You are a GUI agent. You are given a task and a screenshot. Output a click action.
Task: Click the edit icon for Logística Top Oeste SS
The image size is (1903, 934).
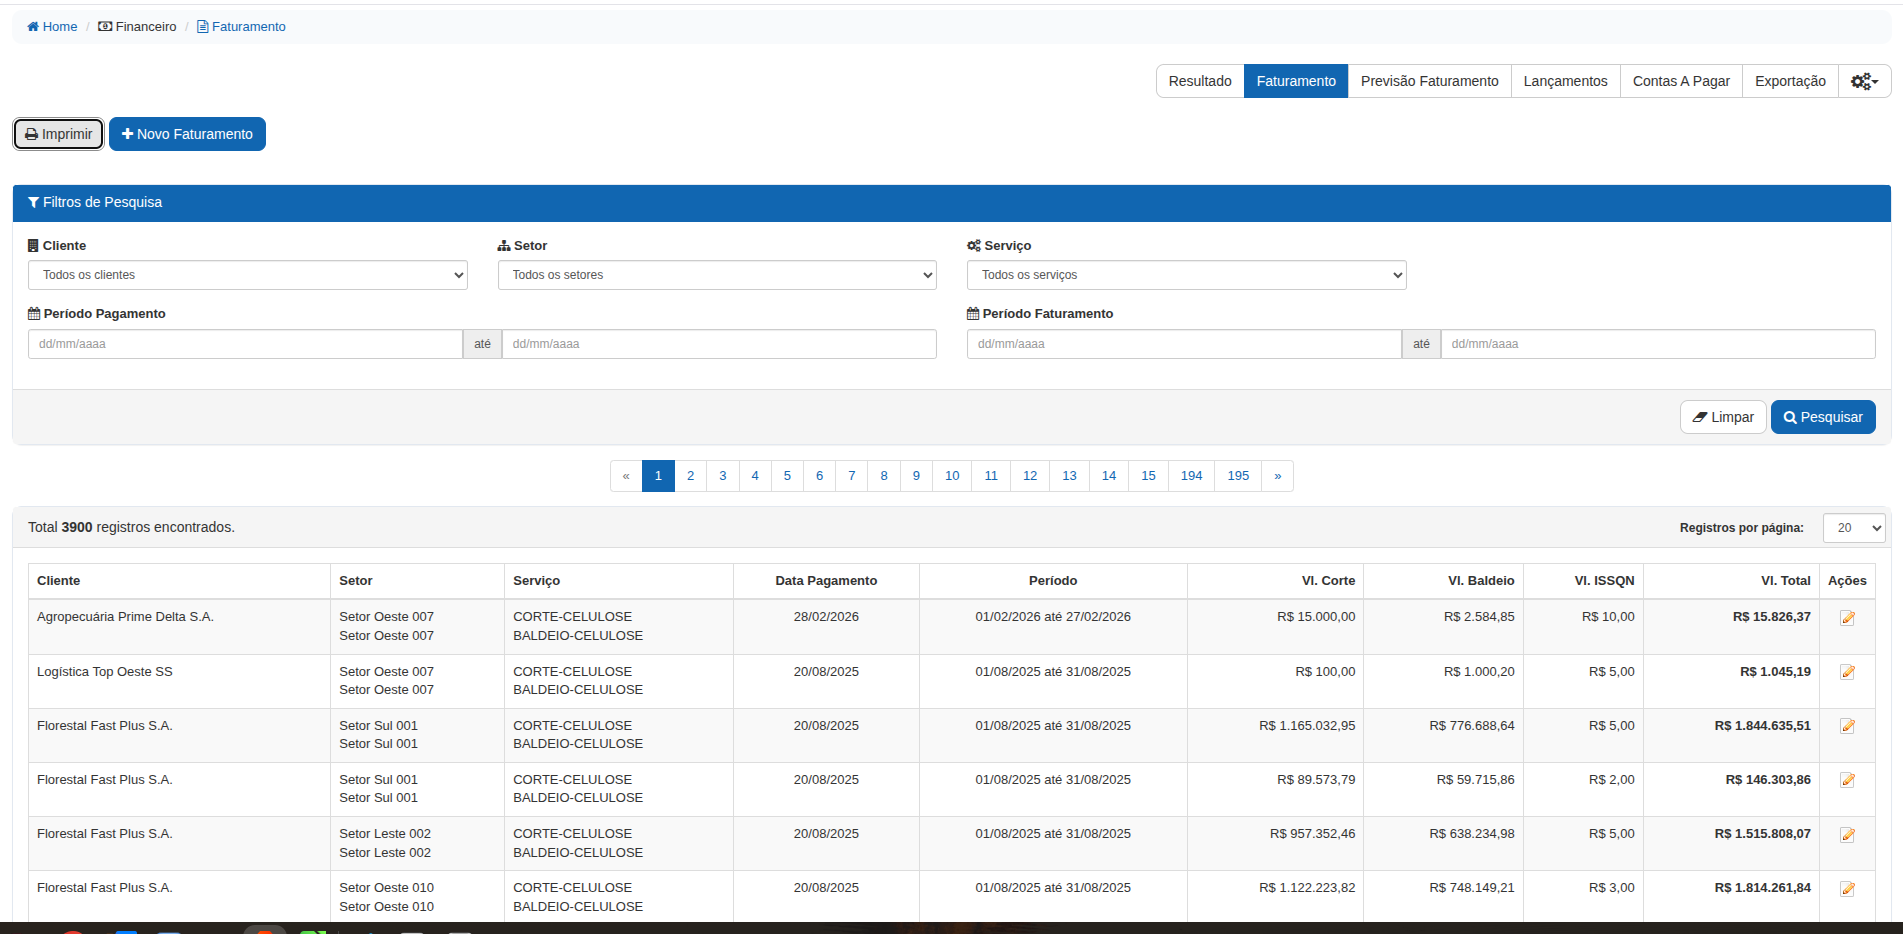click(1847, 672)
